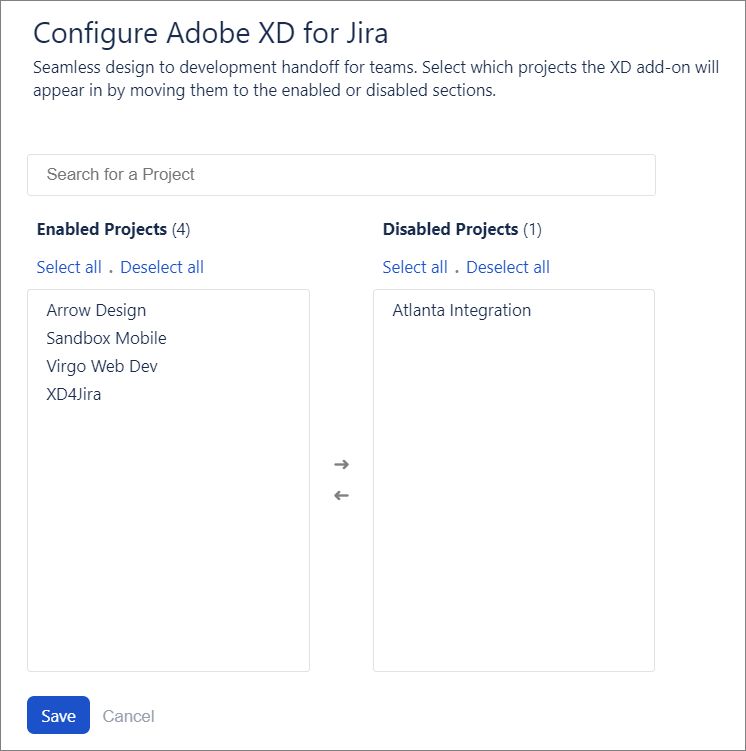Click the Cancel button
Screen dimensions: 746x751
(x=129, y=716)
